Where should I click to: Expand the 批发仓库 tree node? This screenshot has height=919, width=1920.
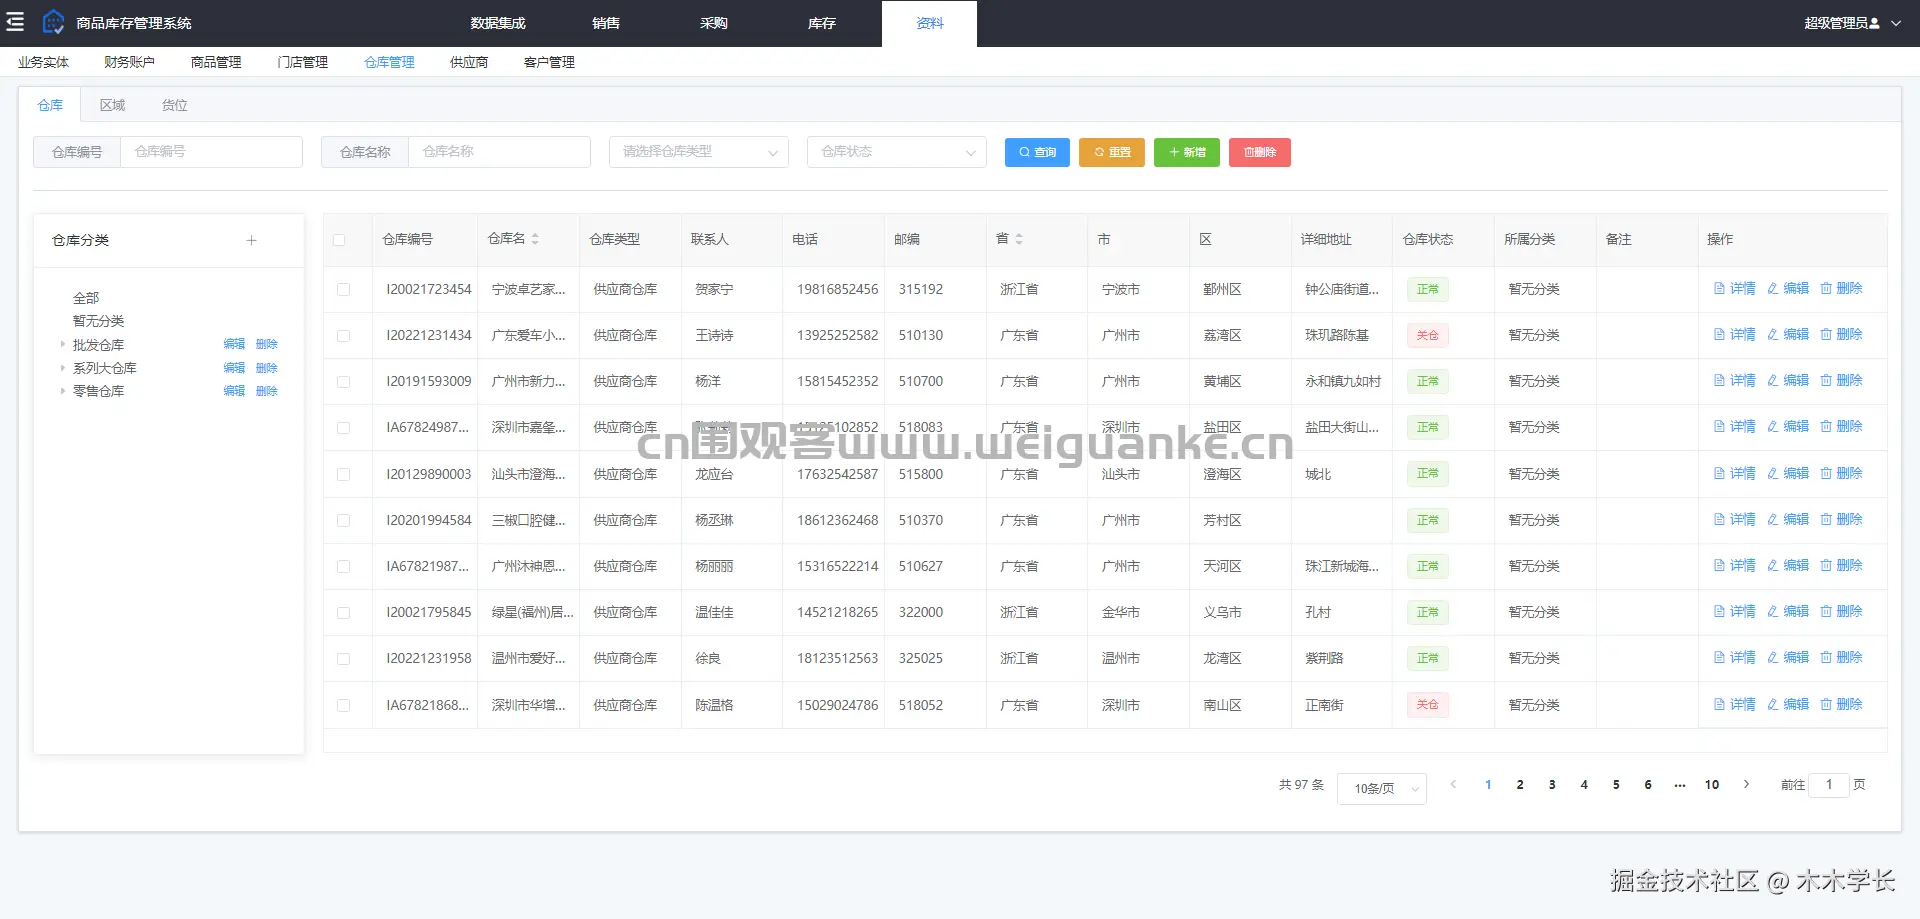click(x=62, y=345)
